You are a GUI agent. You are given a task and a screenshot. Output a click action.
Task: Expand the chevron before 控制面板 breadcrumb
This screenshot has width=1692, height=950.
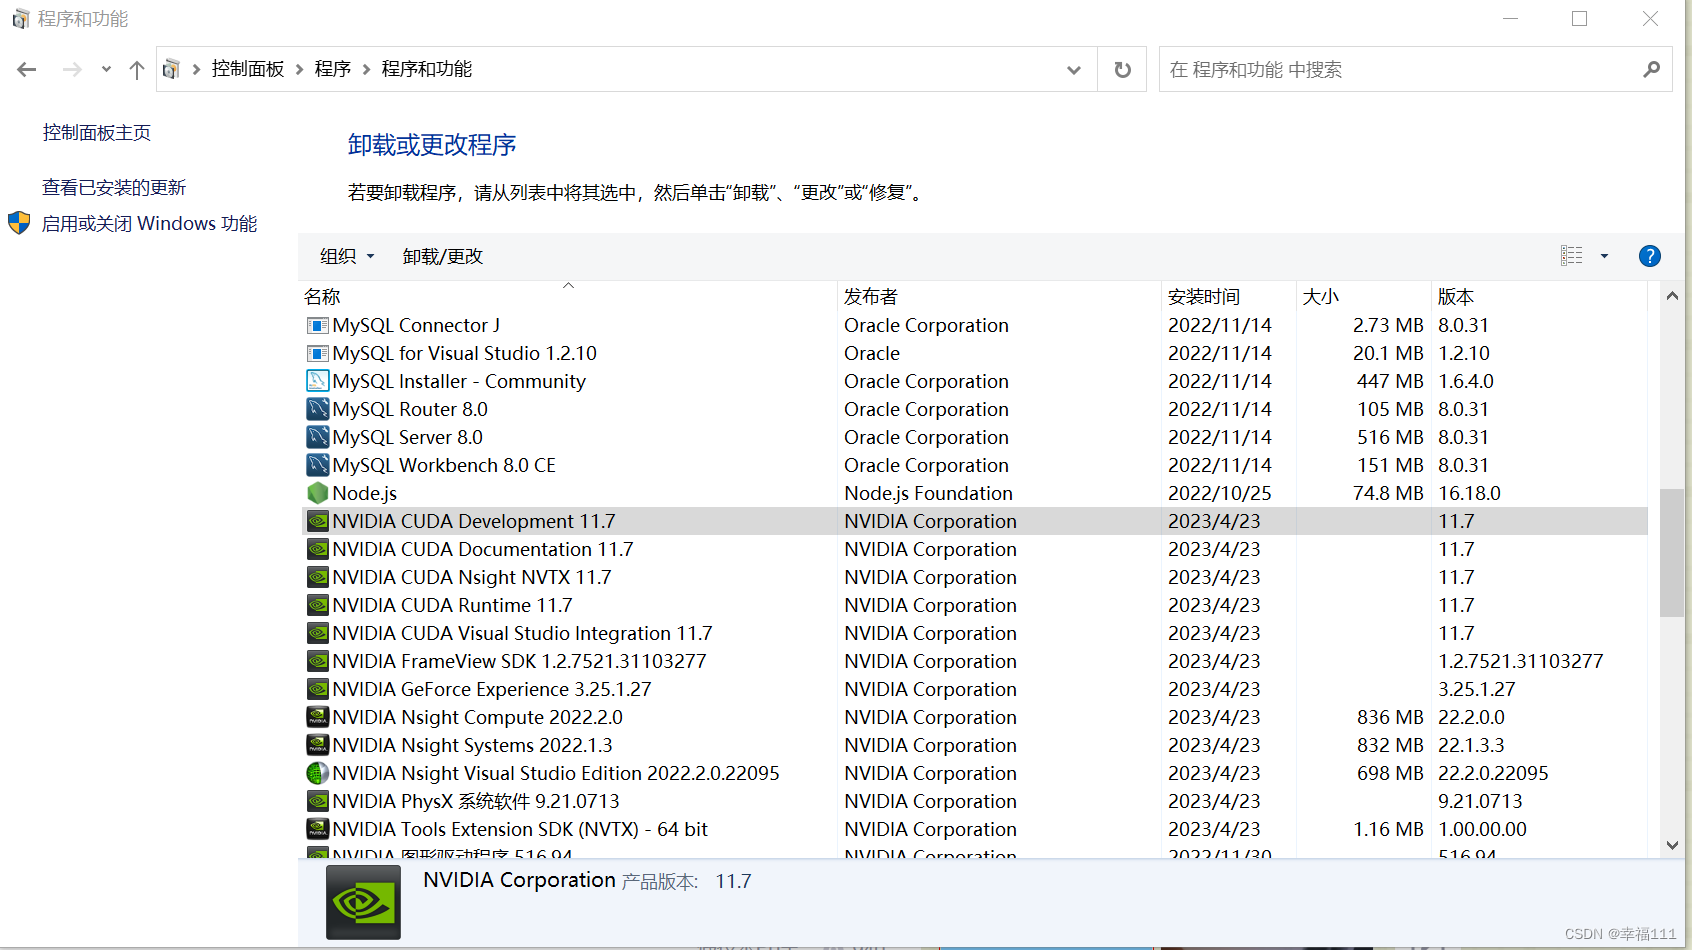pyautogui.click(x=196, y=69)
